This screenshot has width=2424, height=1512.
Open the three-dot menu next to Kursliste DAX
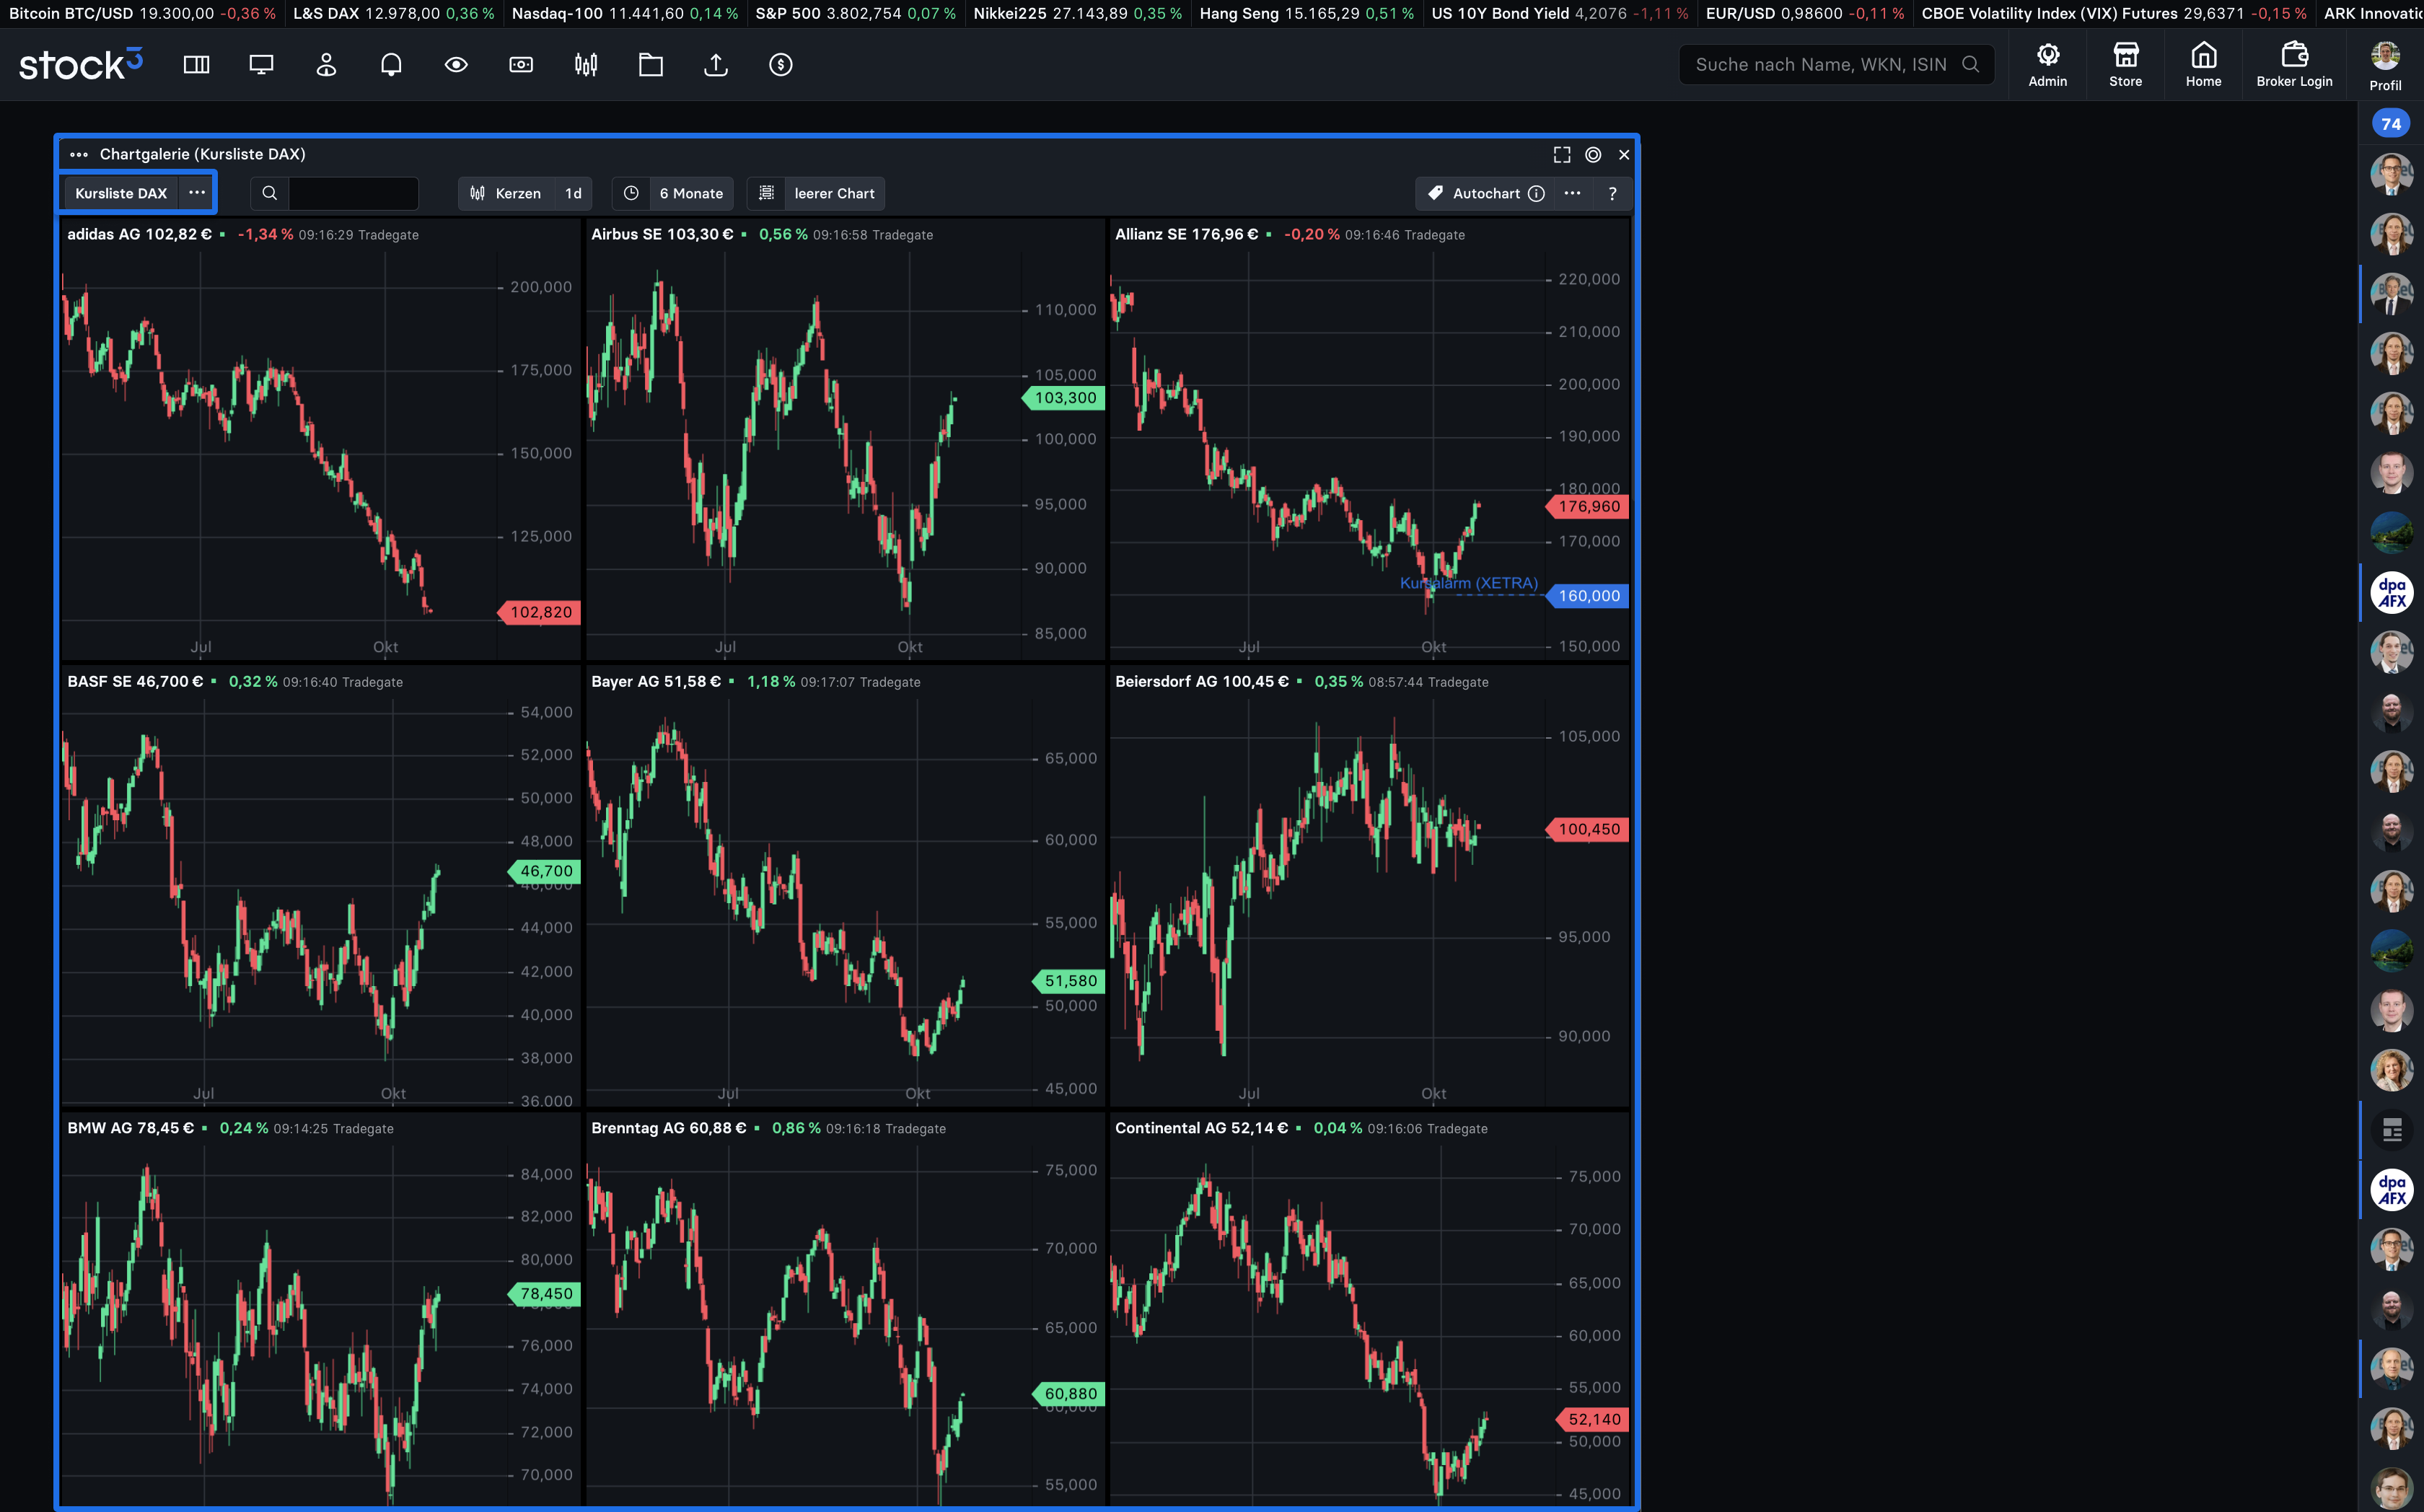coord(197,193)
